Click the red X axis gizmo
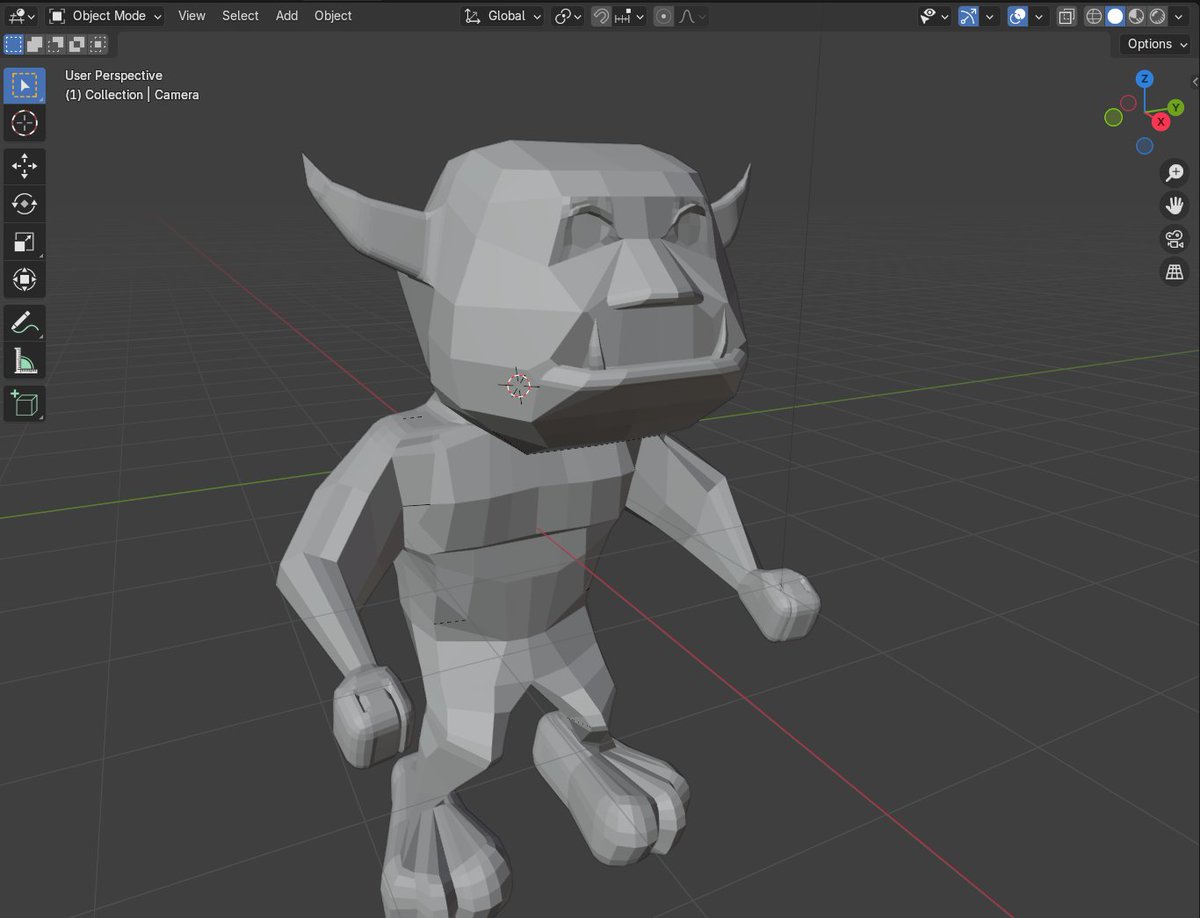This screenshot has width=1200, height=918. [x=1161, y=121]
